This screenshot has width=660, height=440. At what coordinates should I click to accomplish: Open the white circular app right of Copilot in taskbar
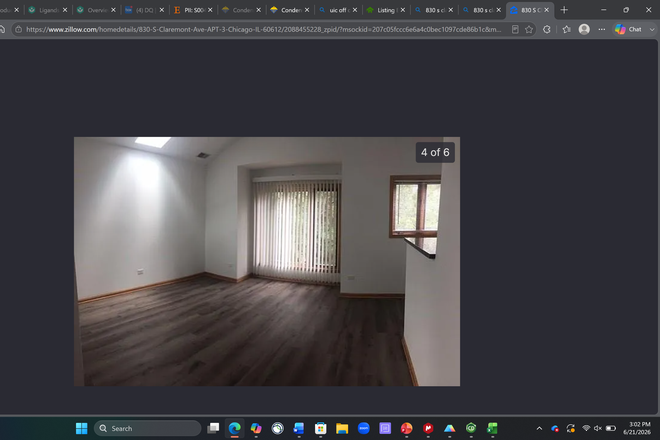point(277,428)
